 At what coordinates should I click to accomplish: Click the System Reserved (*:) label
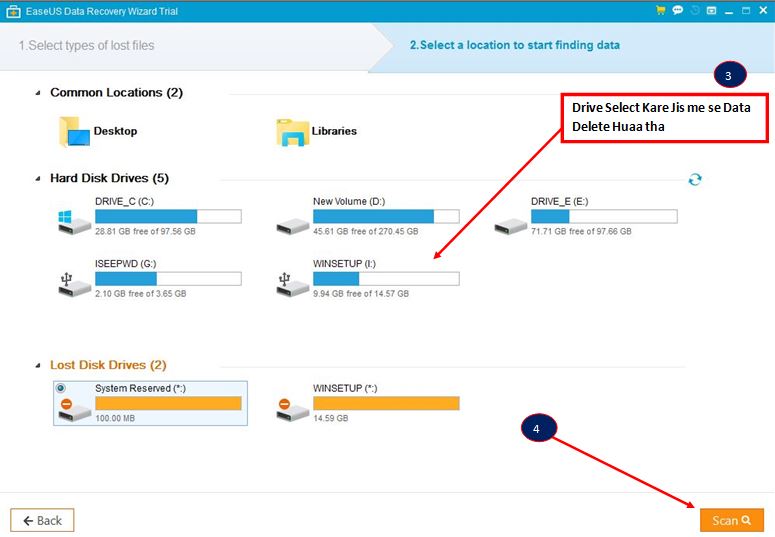tap(140, 388)
